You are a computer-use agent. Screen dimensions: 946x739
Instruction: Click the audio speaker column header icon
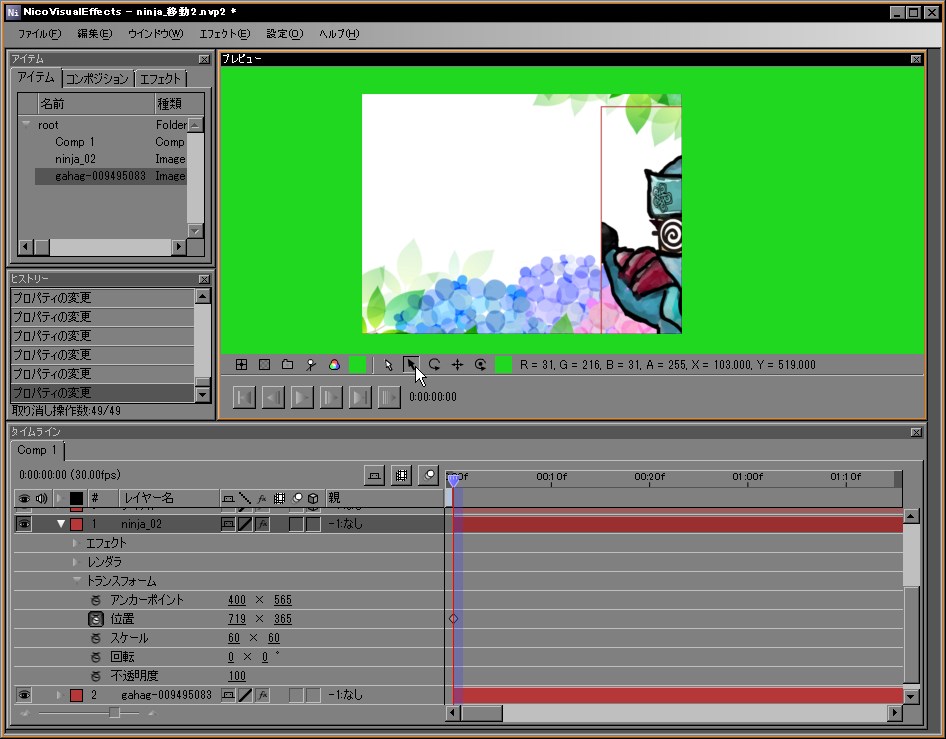(x=42, y=498)
